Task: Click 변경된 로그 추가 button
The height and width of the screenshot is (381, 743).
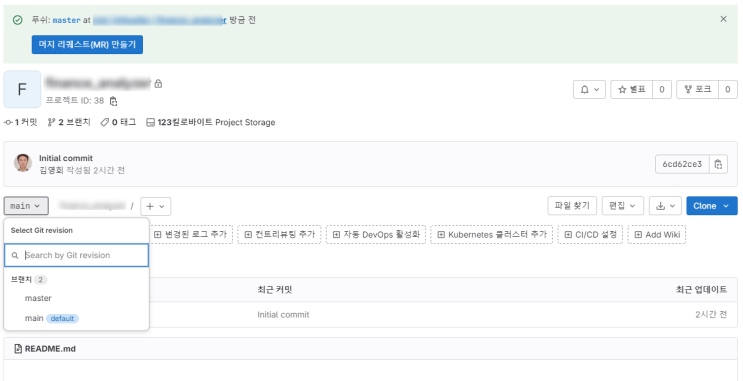Action: coord(190,235)
